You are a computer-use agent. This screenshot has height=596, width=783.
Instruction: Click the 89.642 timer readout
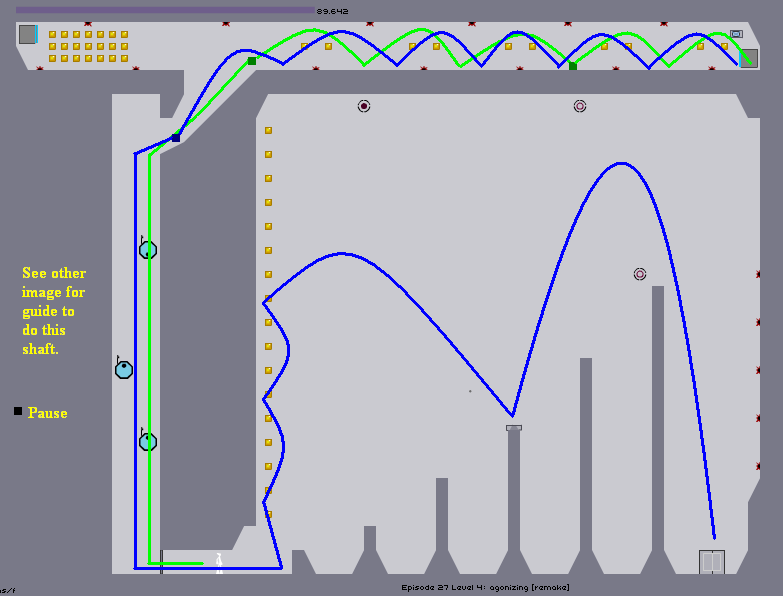pyautogui.click(x=333, y=11)
